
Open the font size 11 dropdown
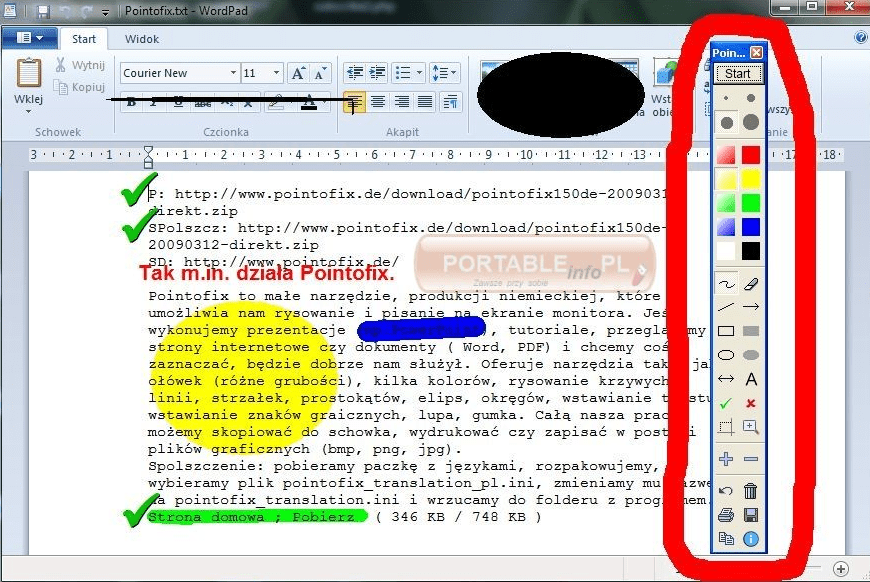(x=276, y=73)
